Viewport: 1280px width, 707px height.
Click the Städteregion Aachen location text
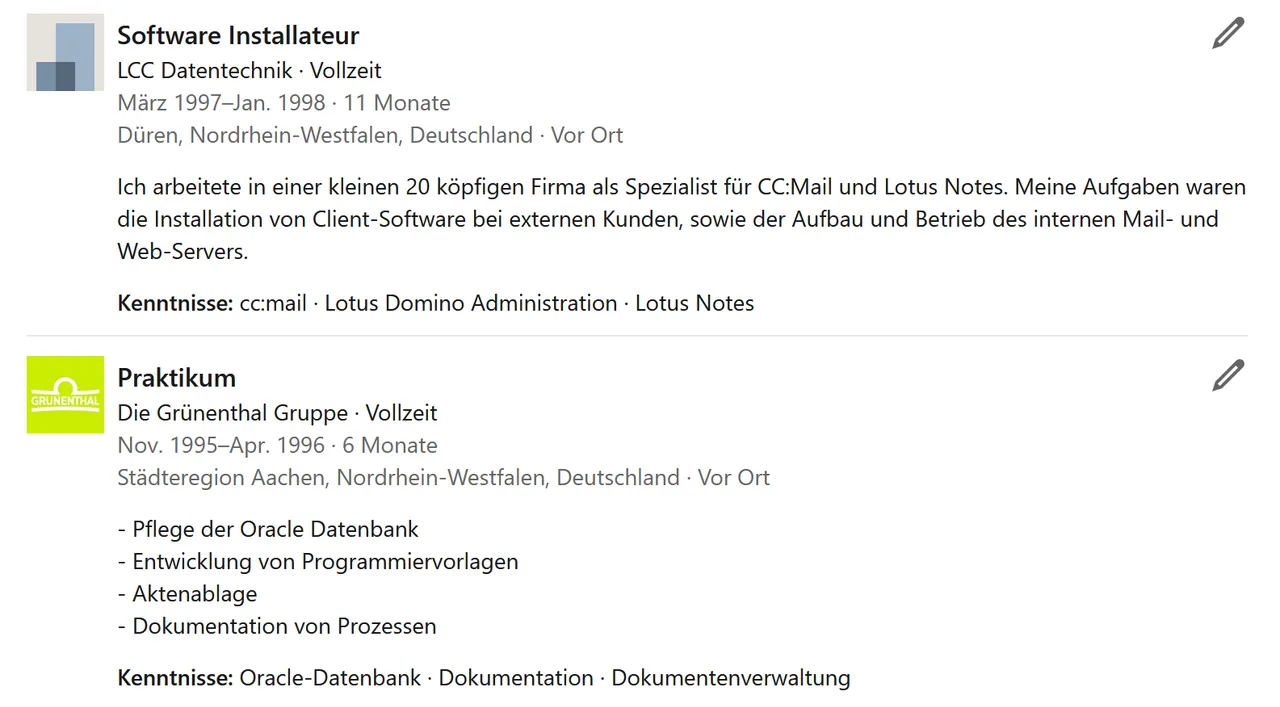coord(398,478)
